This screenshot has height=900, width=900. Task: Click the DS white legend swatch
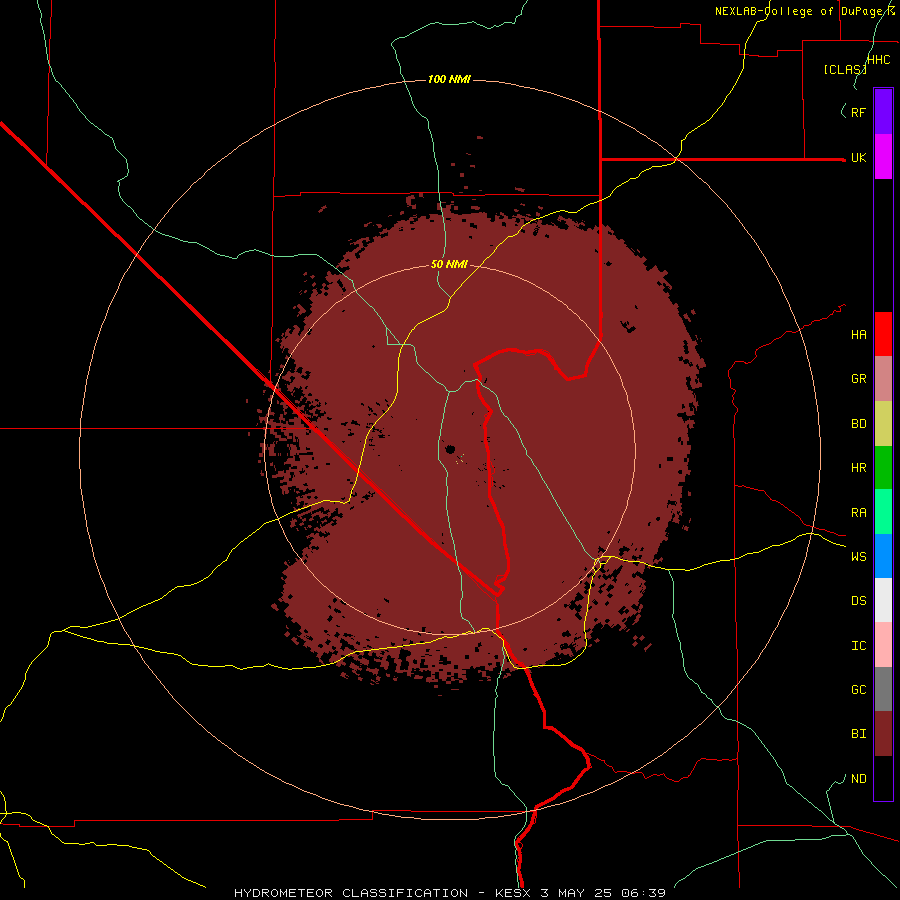tap(883, 600)
